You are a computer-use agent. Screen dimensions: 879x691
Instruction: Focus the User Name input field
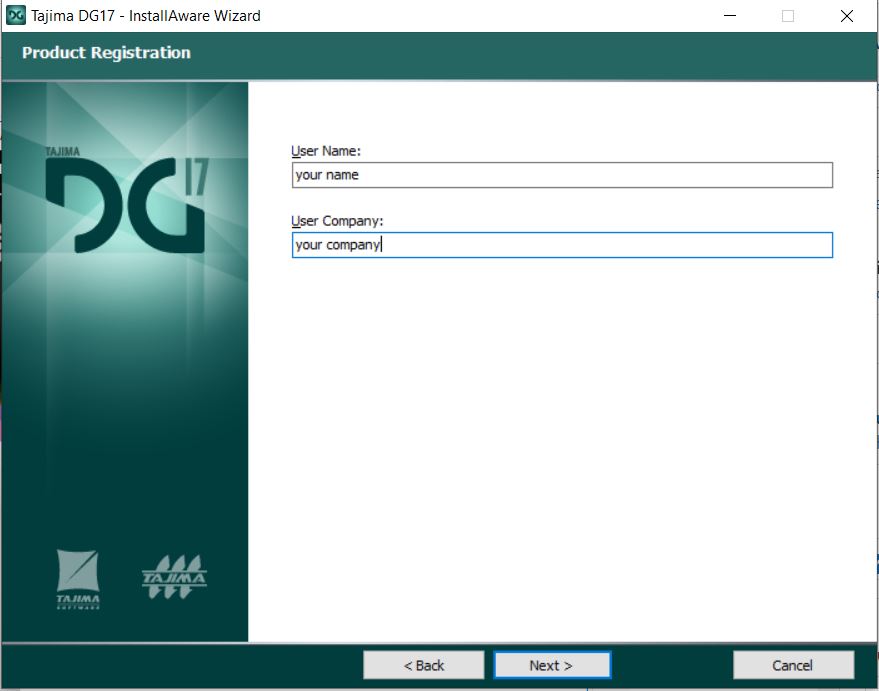(x=562, y=175)
